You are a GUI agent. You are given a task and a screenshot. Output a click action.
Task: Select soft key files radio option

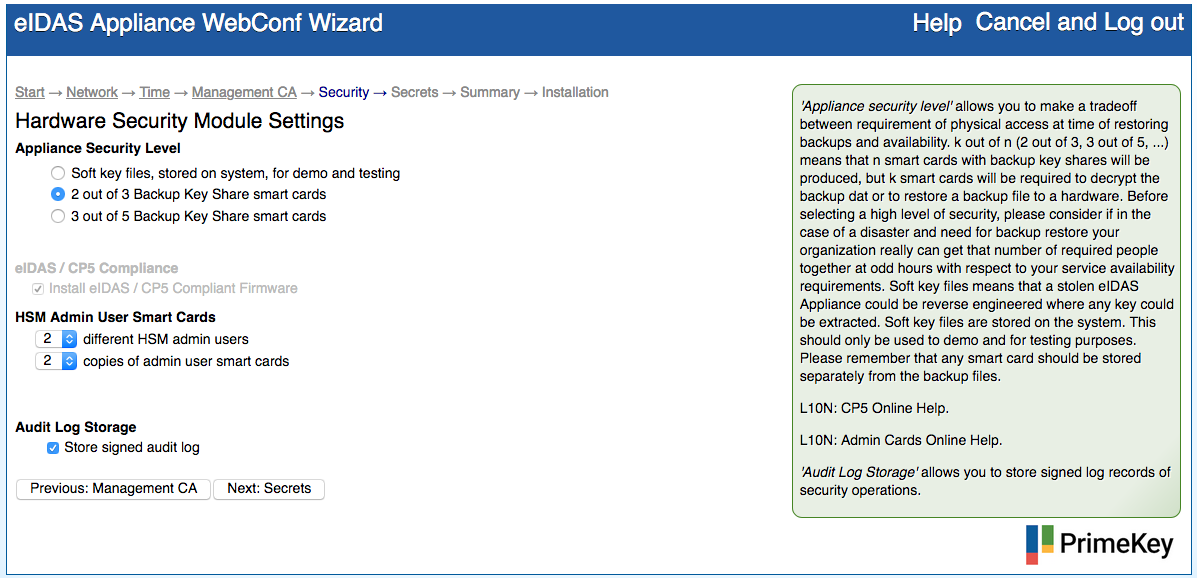(59, 173)
